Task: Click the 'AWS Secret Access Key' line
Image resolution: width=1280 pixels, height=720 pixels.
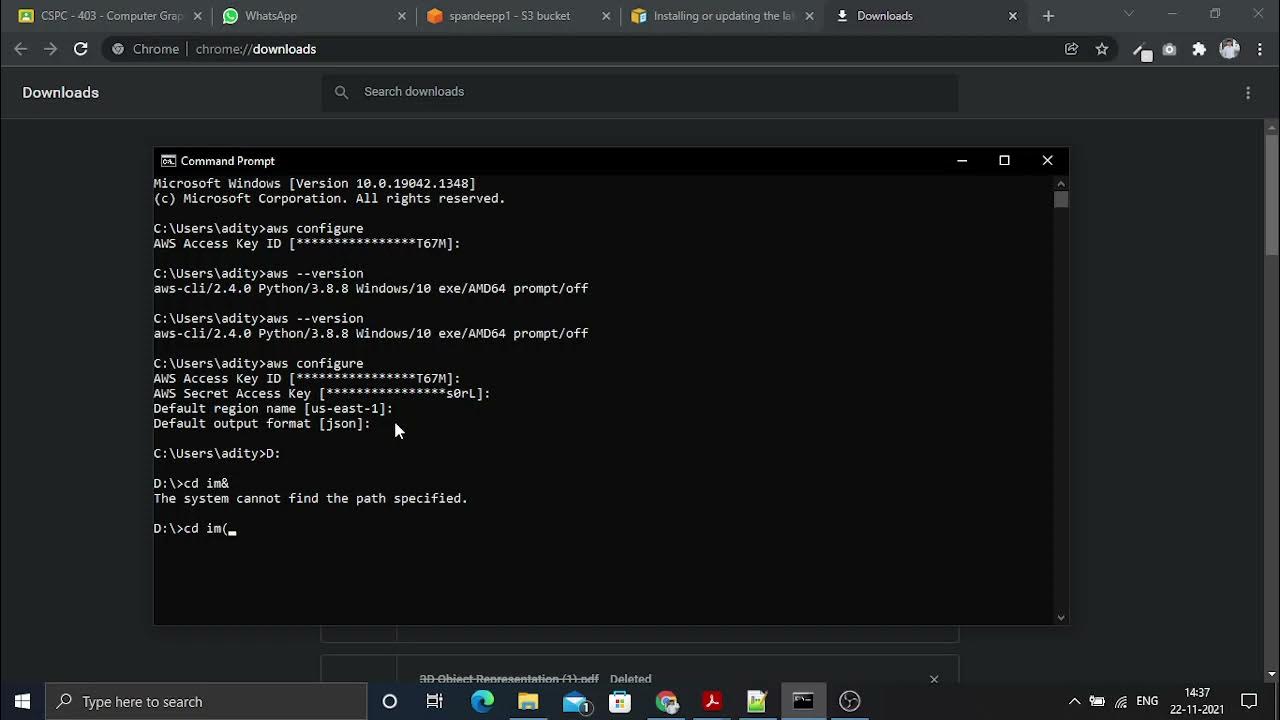Action: pos(322,393)
